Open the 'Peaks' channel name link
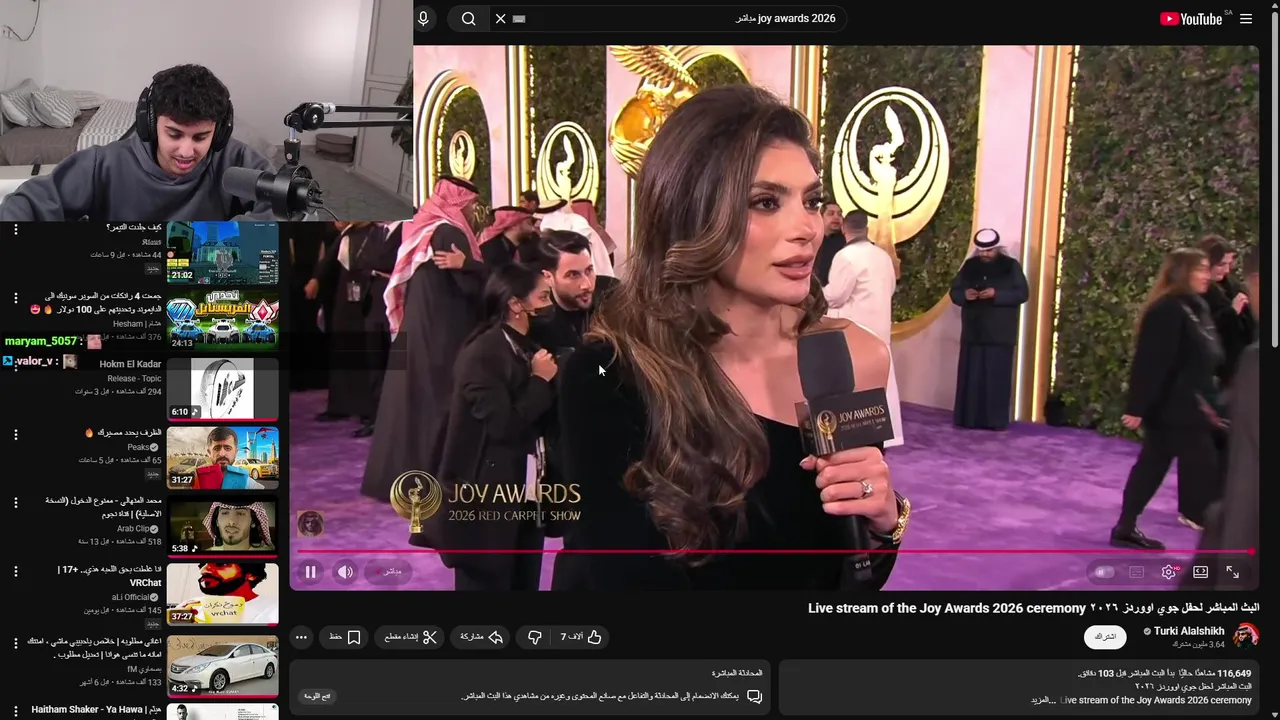This screenshot has width=1280, height=720. pyautogui.click(x=138, y=447)
